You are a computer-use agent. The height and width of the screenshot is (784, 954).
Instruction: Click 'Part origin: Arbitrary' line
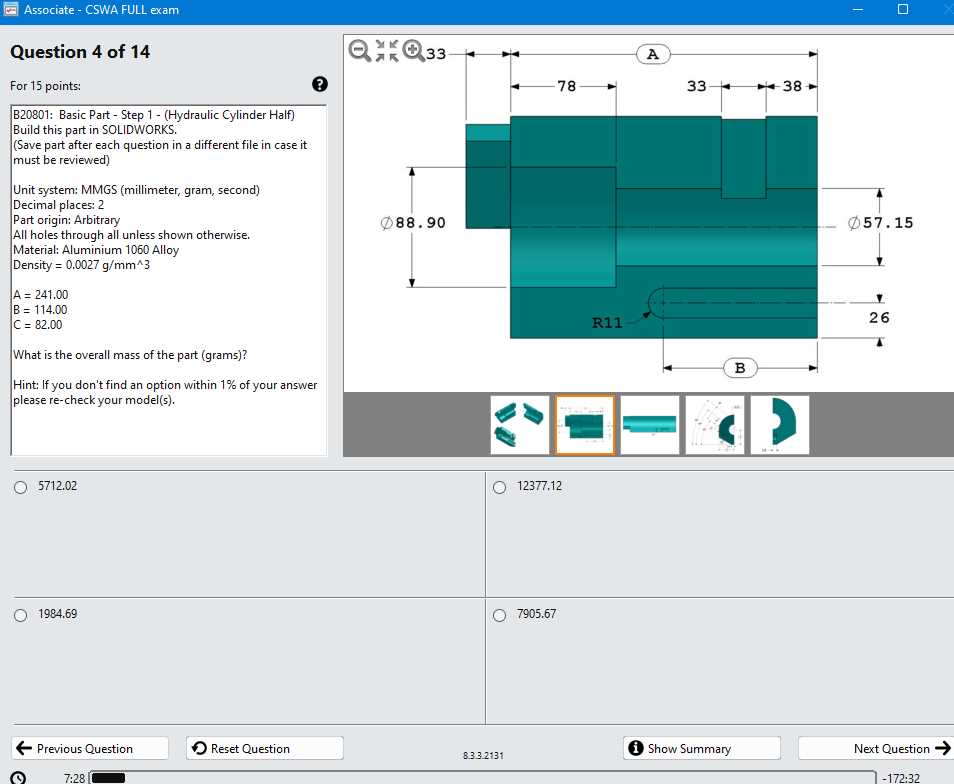pyautogui.click(x=66, y=220)
